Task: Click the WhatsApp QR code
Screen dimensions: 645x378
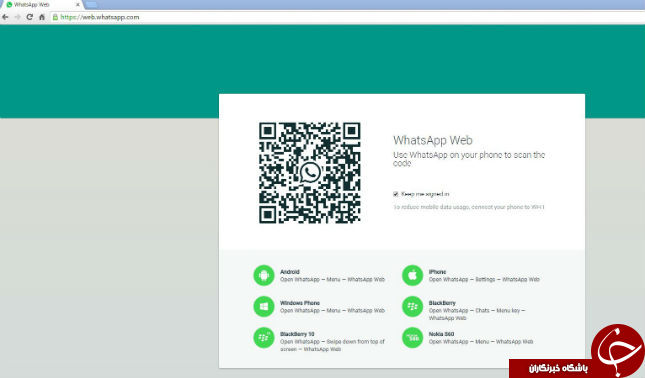Action: (310, 173)
